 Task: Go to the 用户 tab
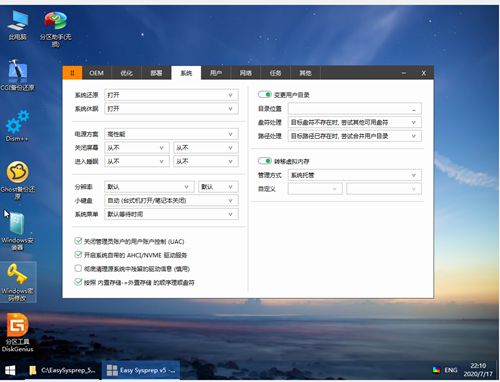click(216, 73)
